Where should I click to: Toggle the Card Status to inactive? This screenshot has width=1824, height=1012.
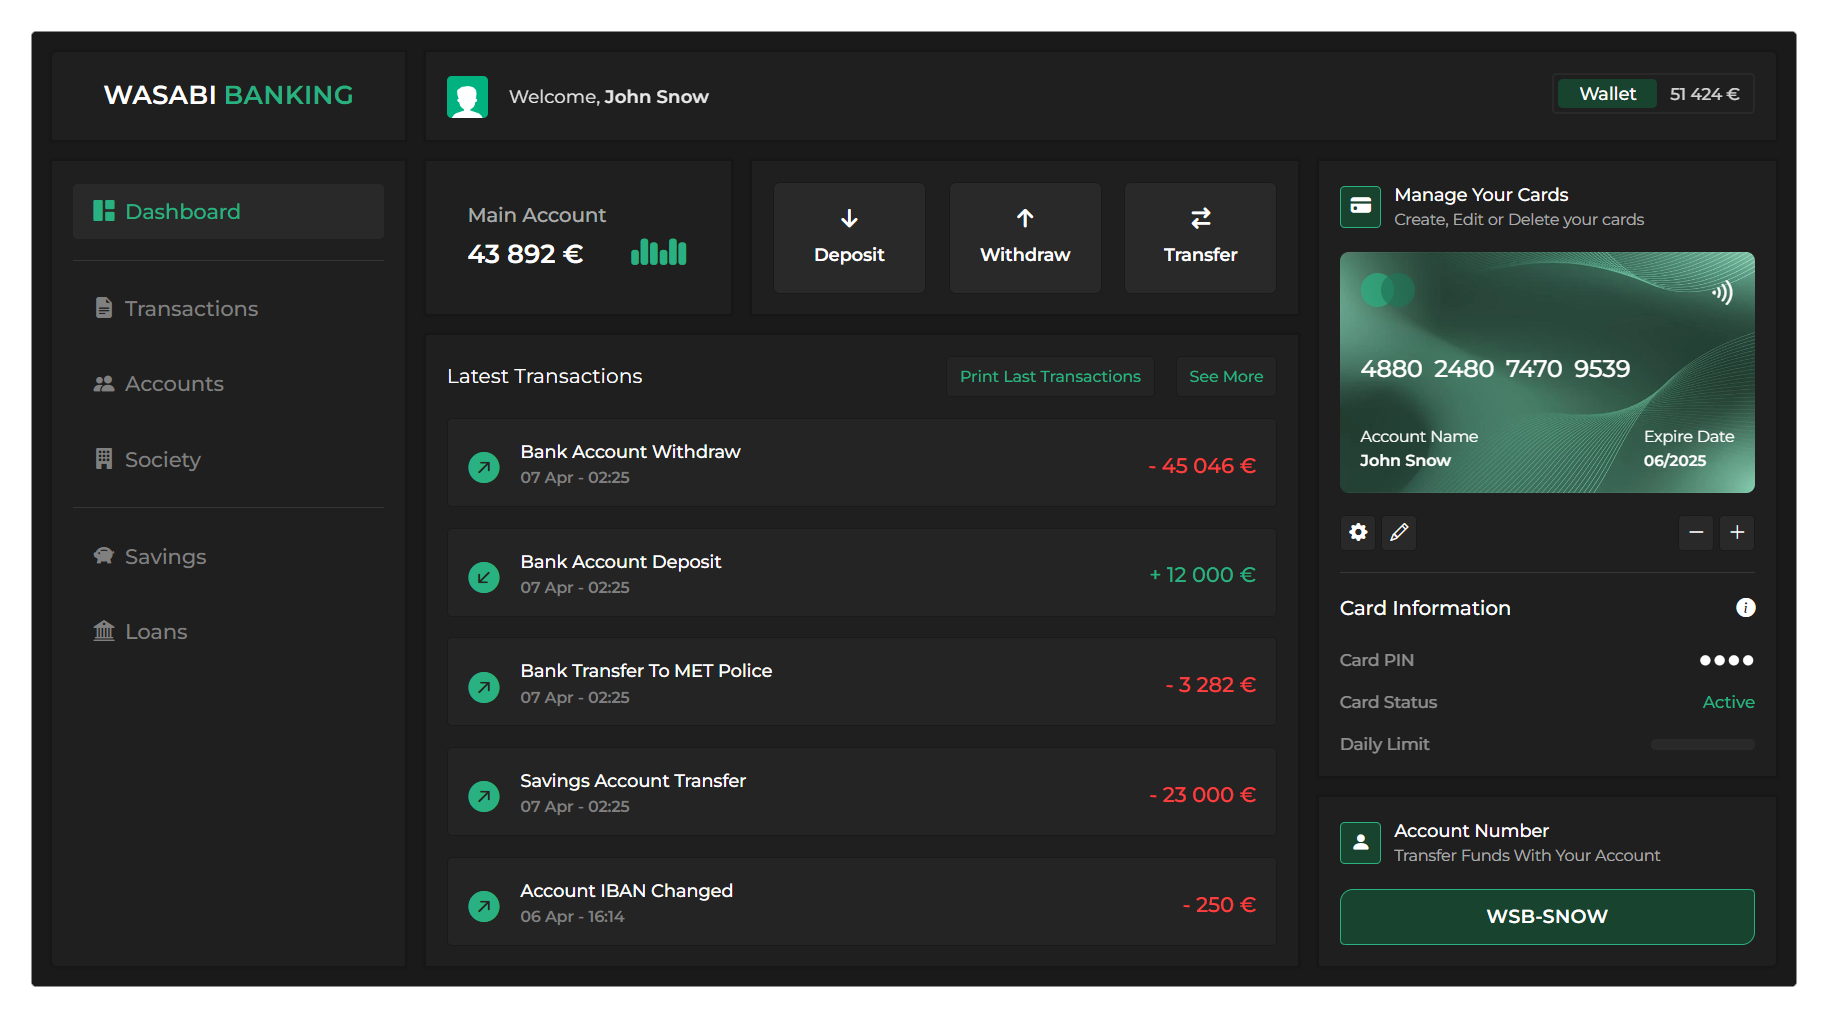click(x=1728, y=702)
